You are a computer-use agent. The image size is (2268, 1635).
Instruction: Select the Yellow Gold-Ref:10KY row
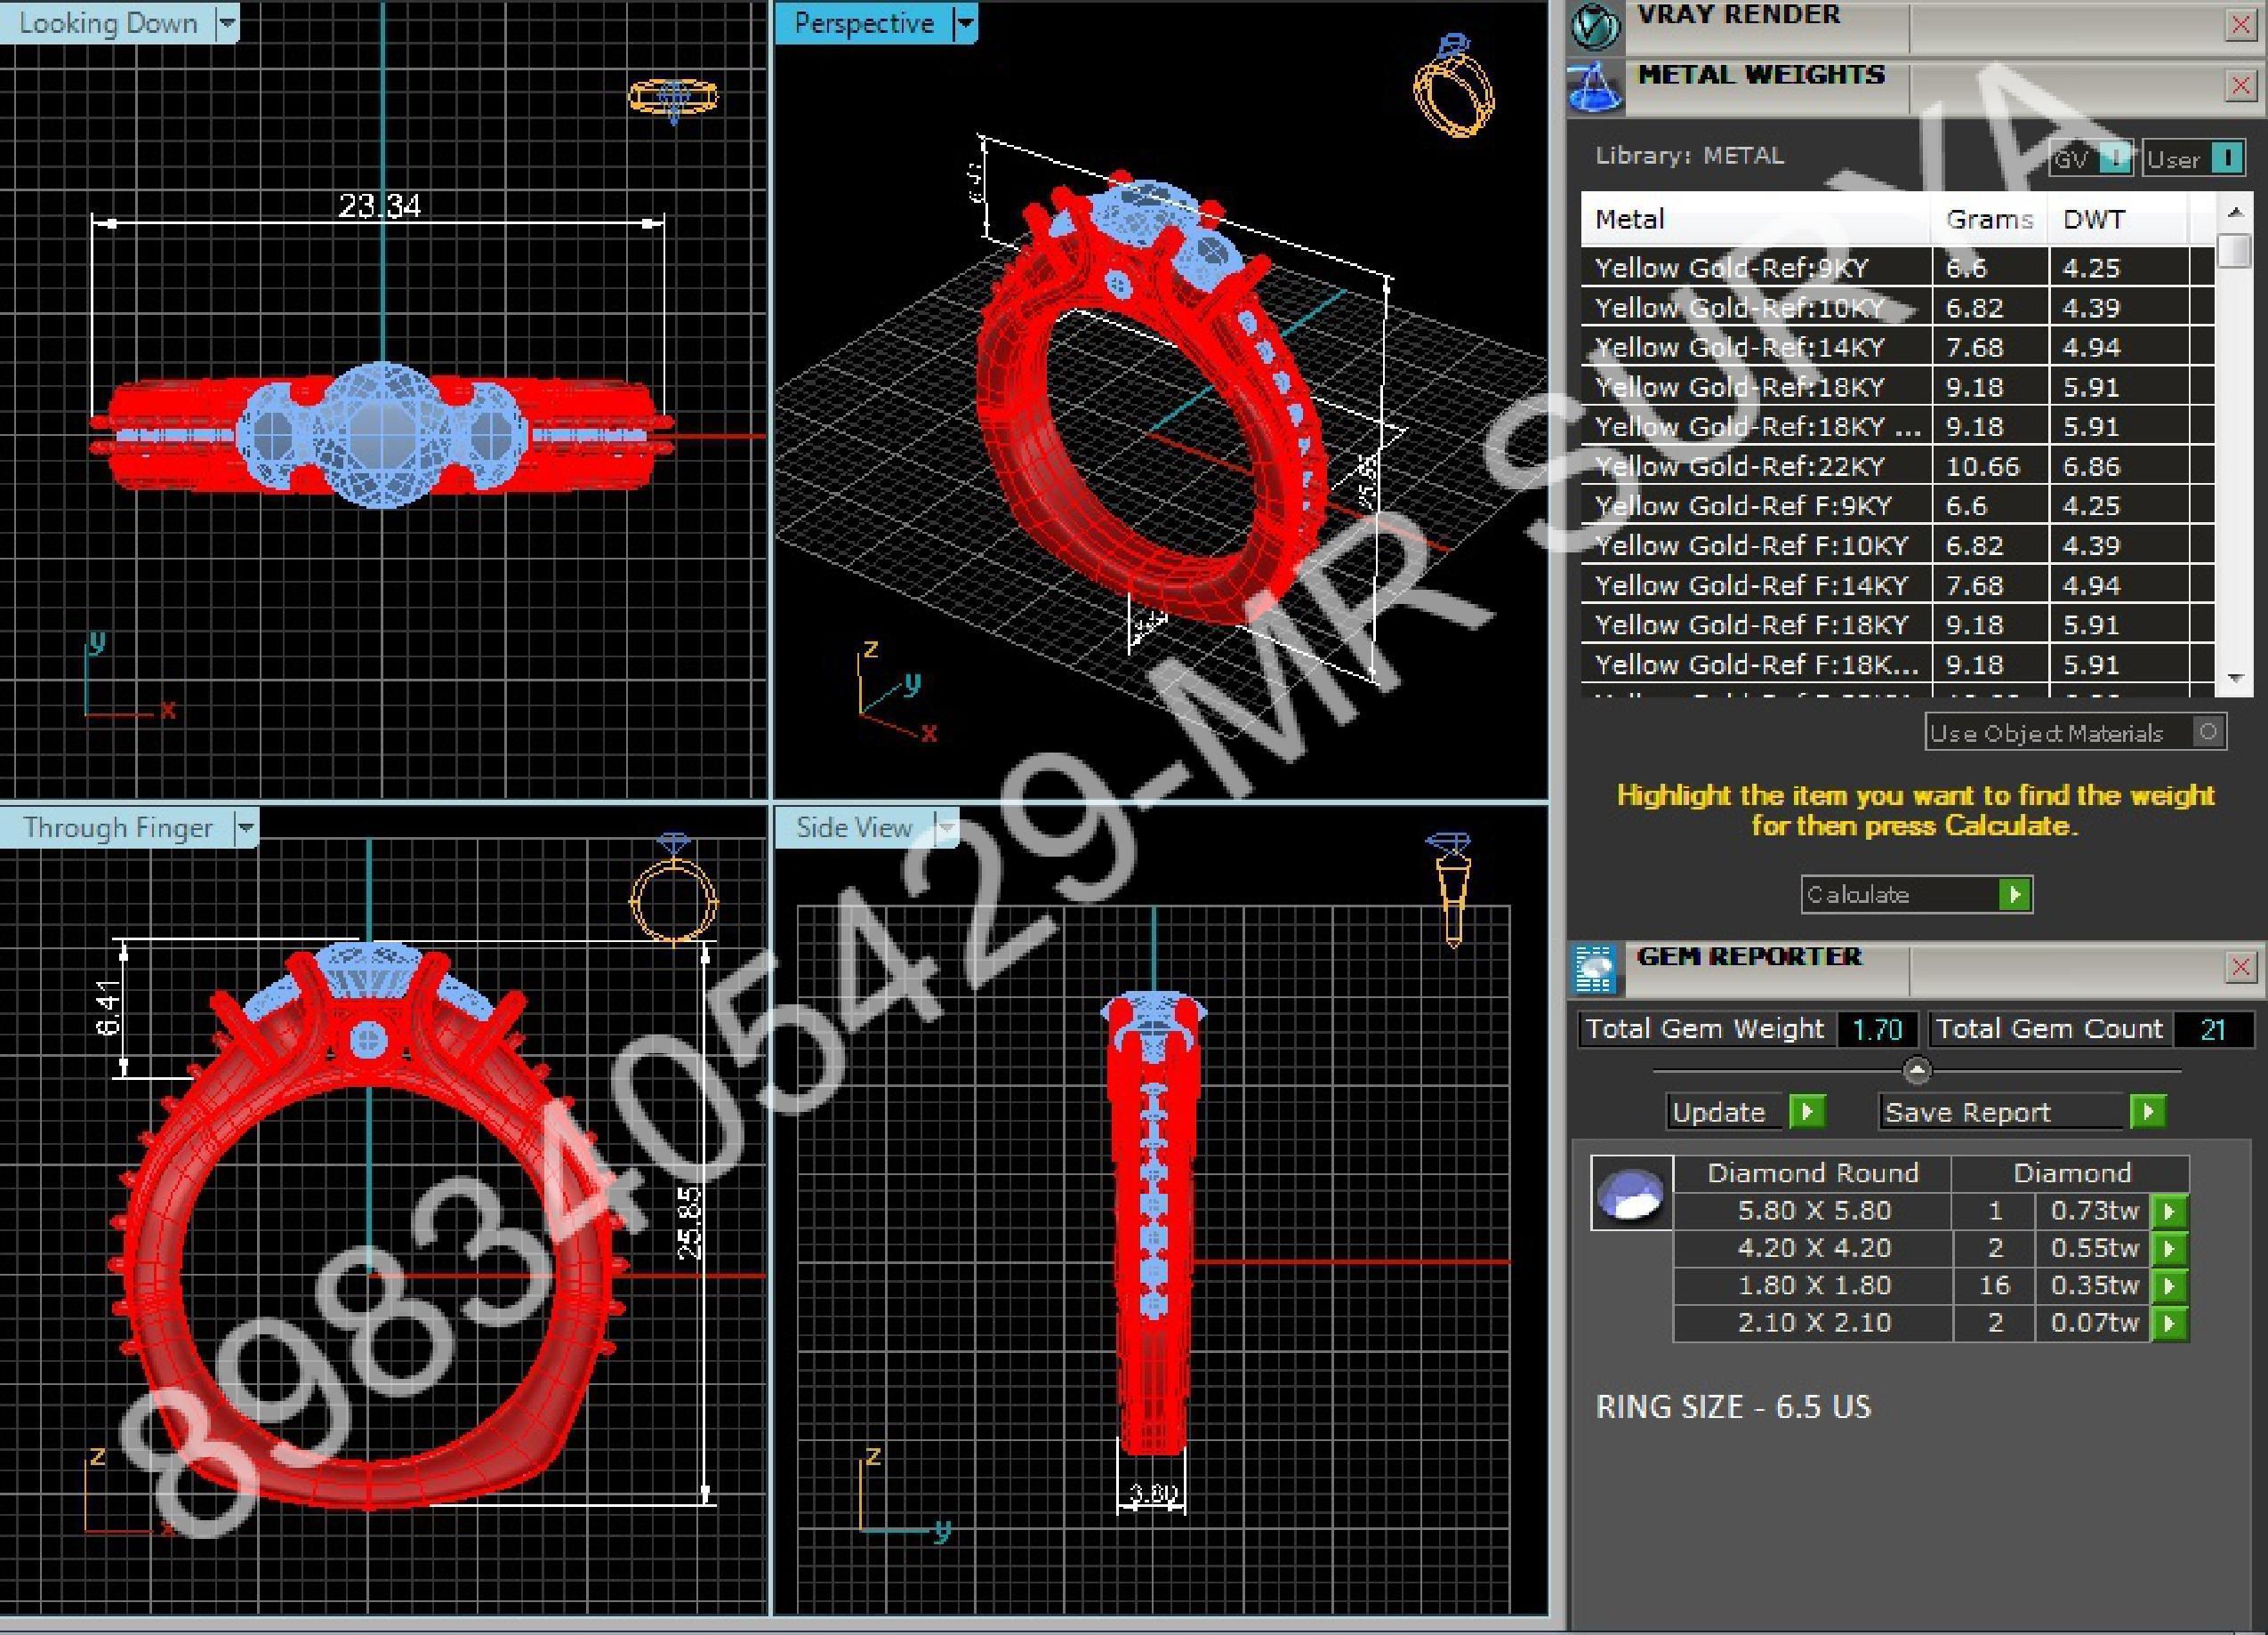click(x=1897, y=308)
